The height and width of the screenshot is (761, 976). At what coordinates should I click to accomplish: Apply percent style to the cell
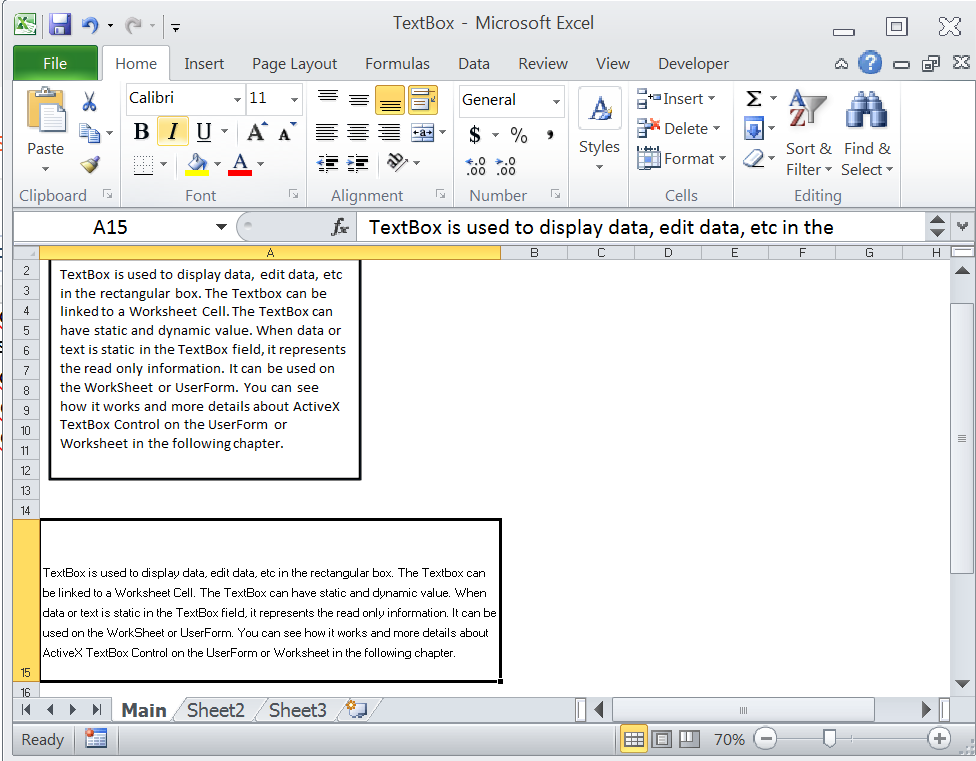(x=518, y=134)
